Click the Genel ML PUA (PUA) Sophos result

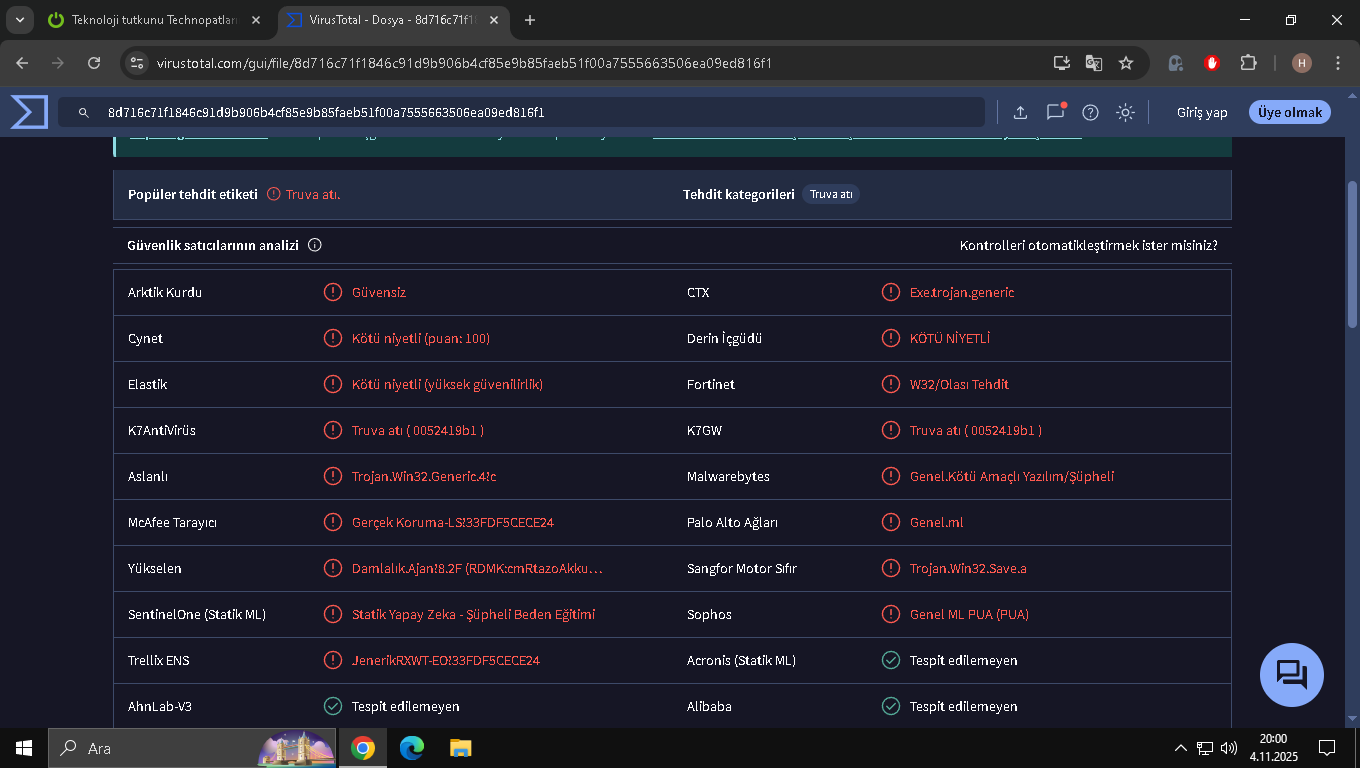pyautogui.click(x=969, y=614)
